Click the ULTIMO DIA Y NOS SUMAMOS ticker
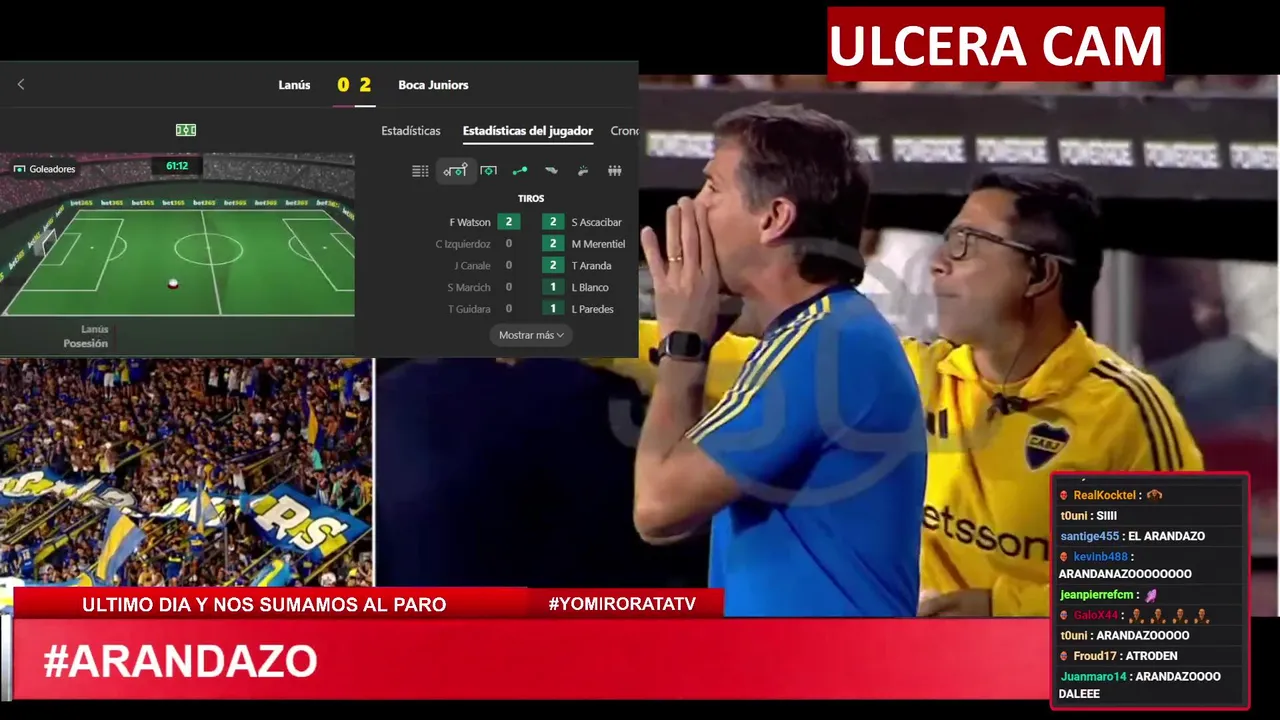Screen dimensions: 1280x720 (264, 605)
